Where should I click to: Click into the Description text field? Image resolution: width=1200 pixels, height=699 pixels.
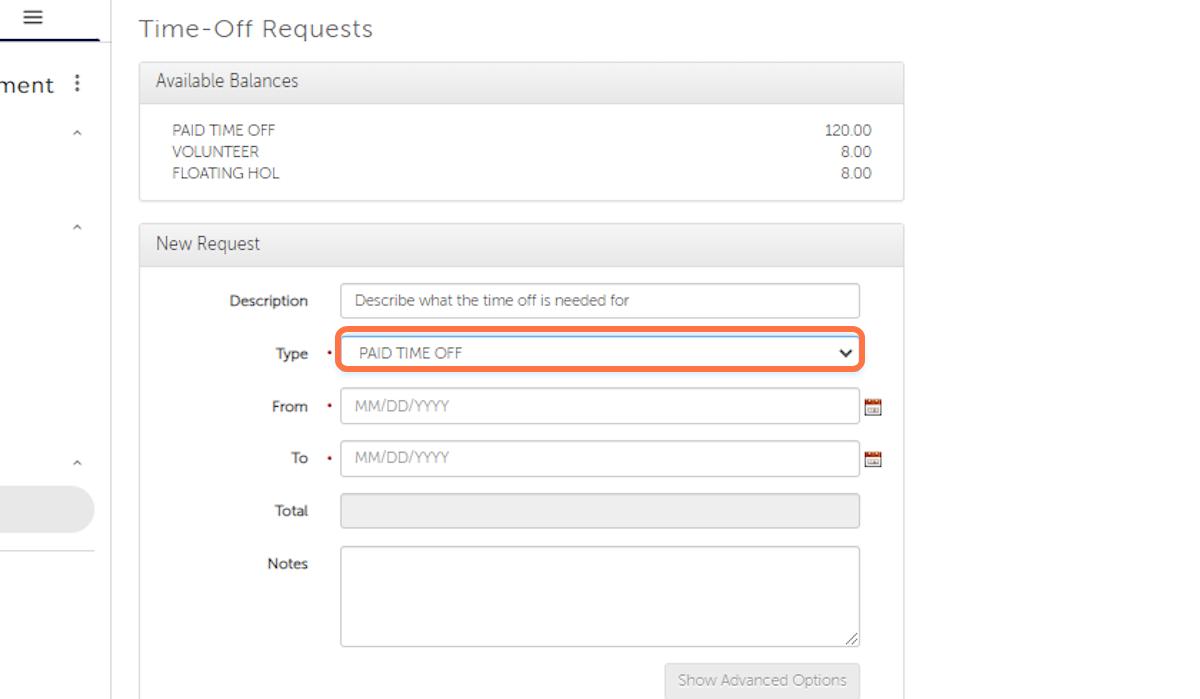(x=599, y=300)
